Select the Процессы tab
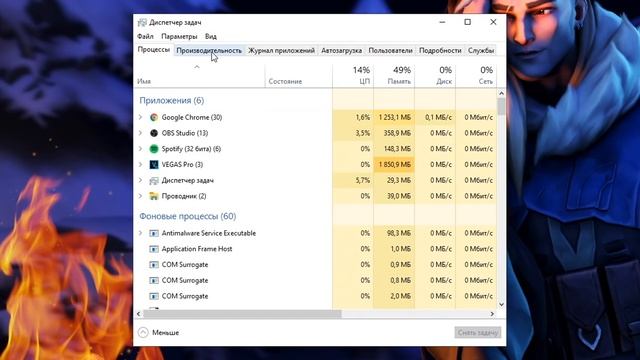This screenshot has height=360, width=640. click(153, 49)
